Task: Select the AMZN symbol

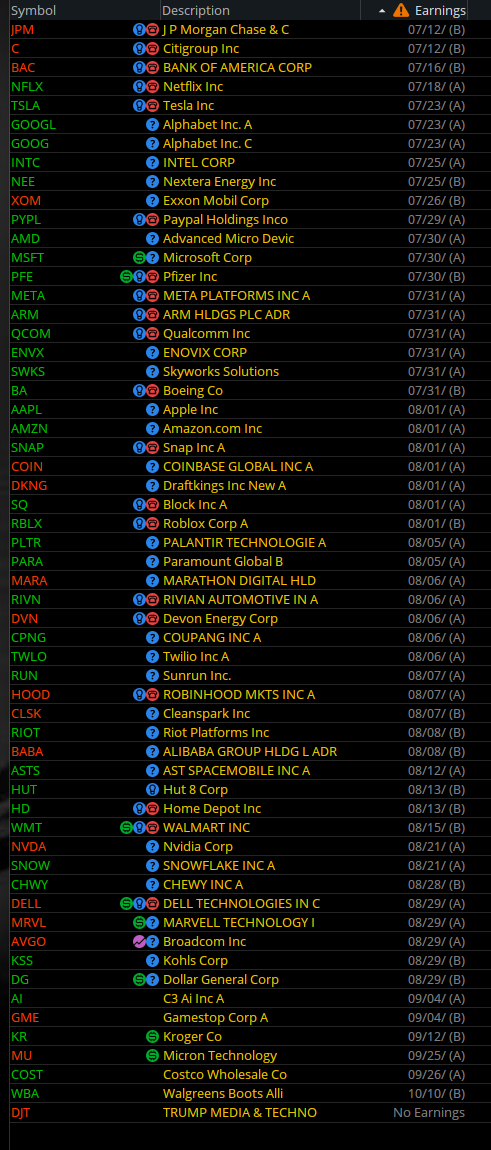Action: (29, 429)
